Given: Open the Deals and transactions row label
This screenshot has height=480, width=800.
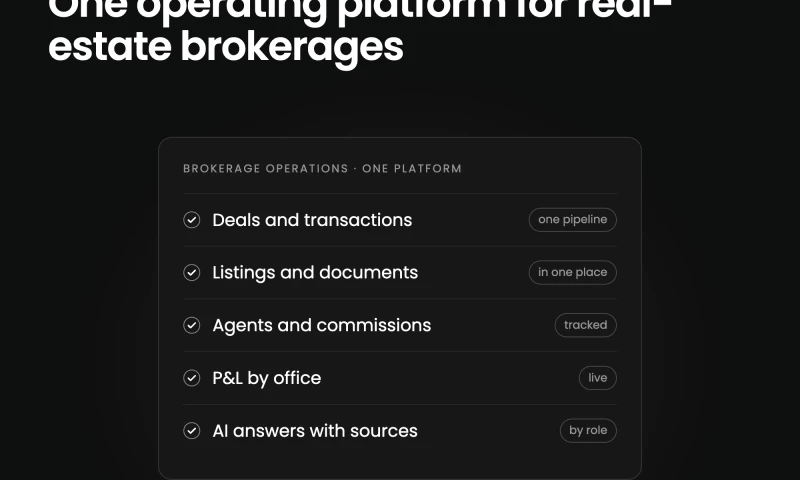Looking at the screenshot, I should (312, 220).
